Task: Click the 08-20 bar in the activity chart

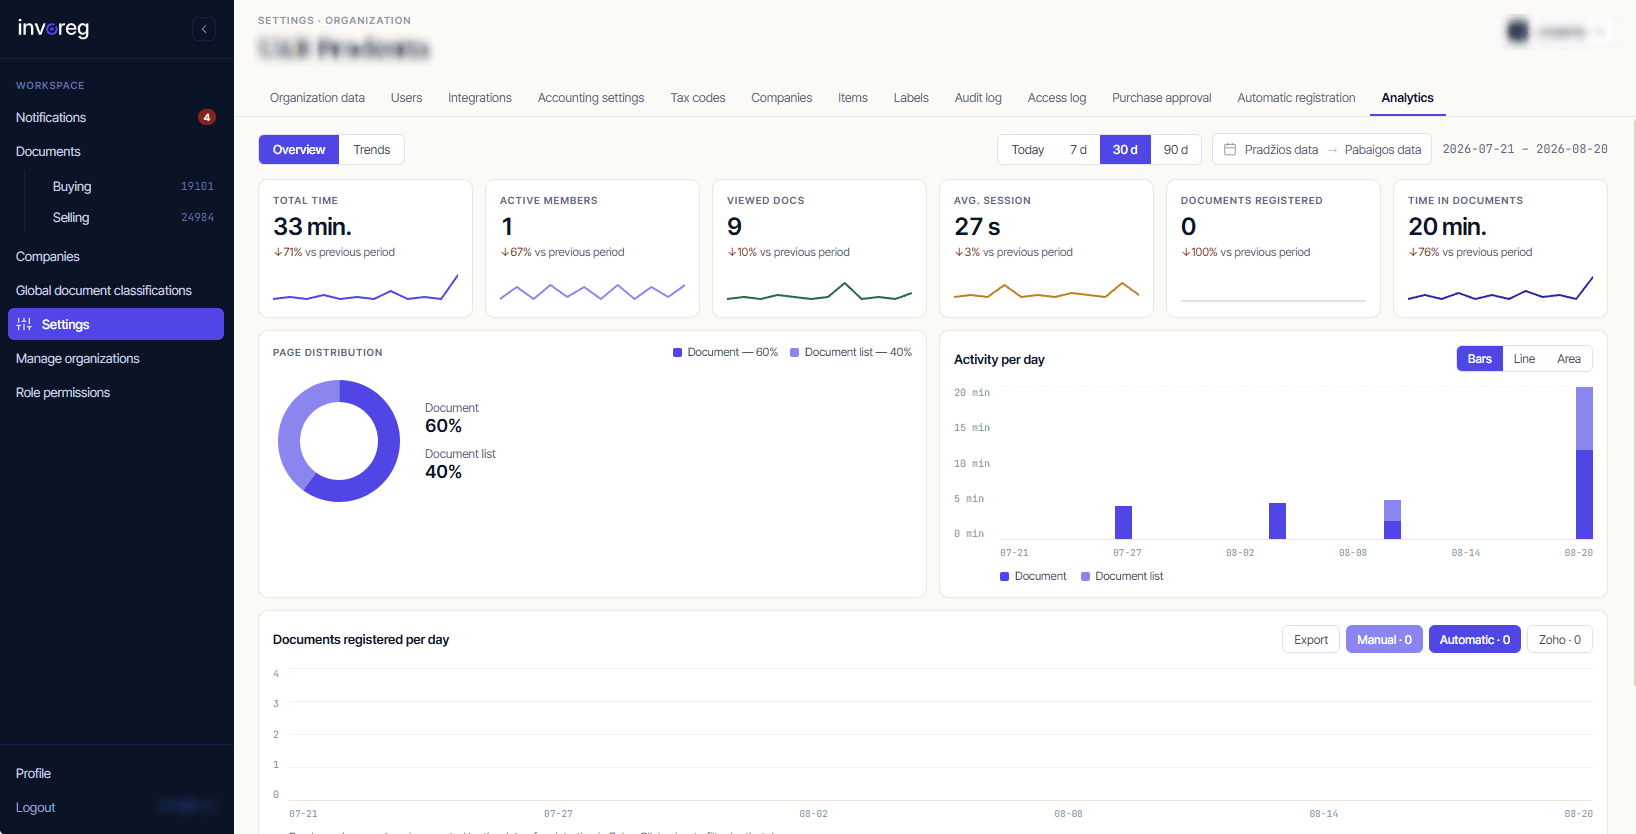Action: click(1584, 463)
